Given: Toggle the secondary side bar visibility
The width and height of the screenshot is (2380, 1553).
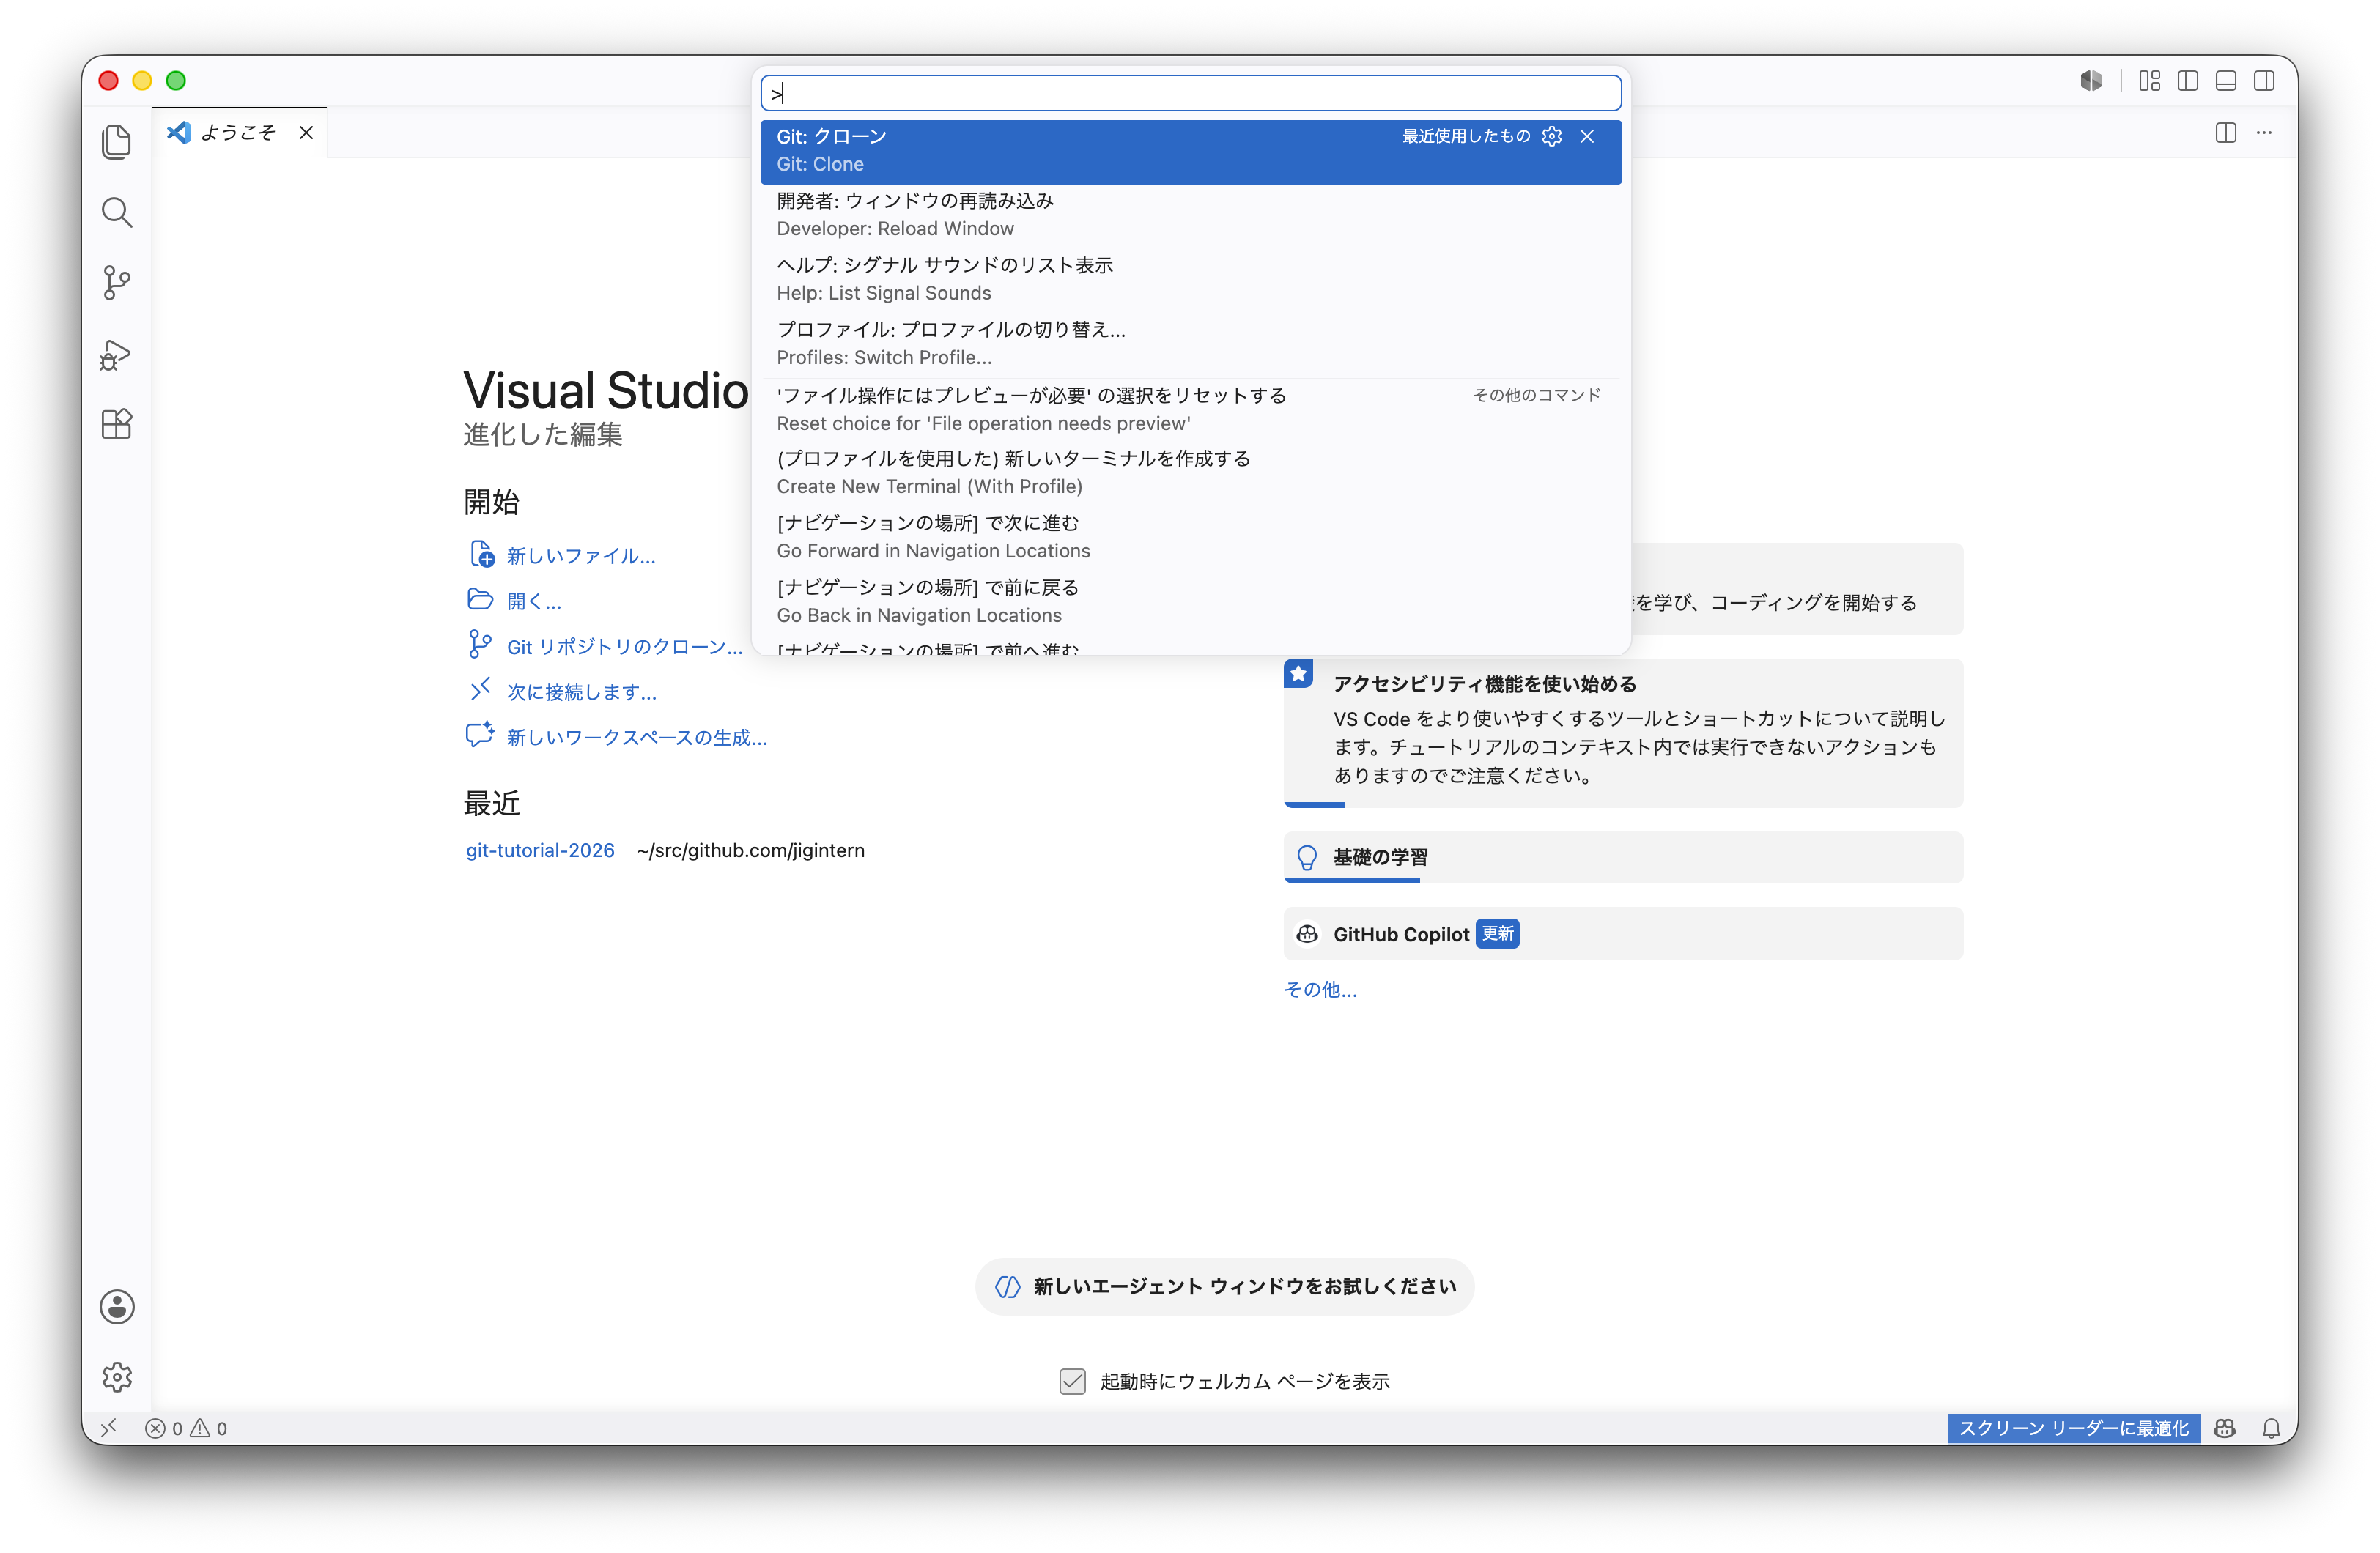Looking at the screenshot, I should 2264,81.
